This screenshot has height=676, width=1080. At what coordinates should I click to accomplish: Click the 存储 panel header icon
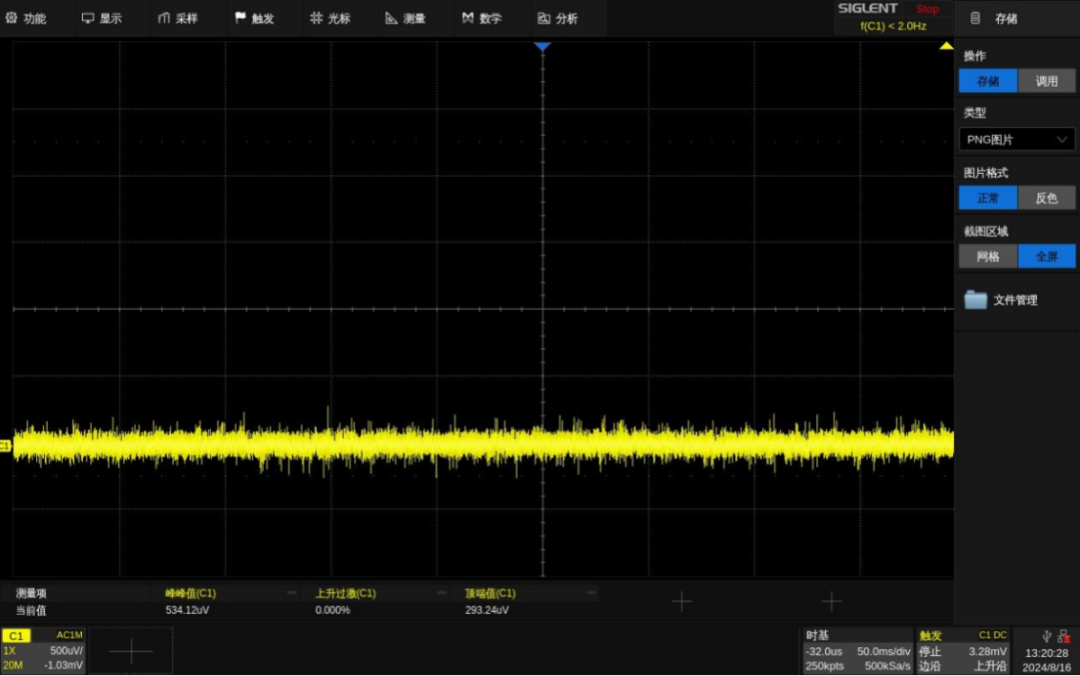point(975,19)
